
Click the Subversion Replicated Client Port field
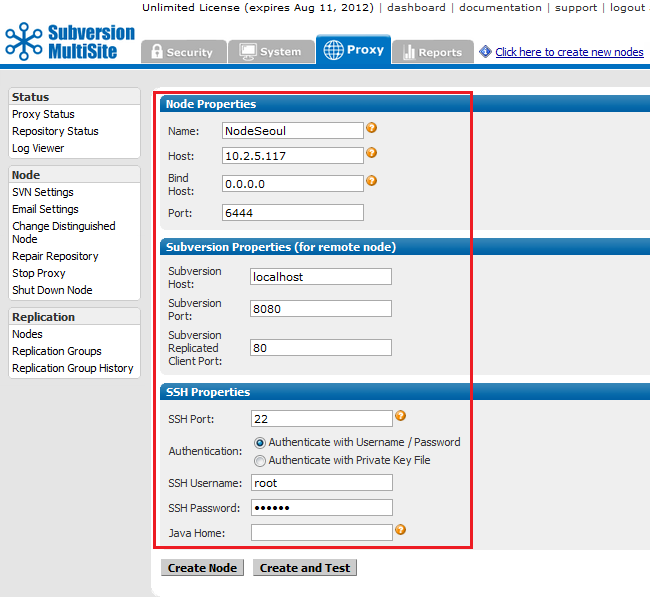click(321, 347)
